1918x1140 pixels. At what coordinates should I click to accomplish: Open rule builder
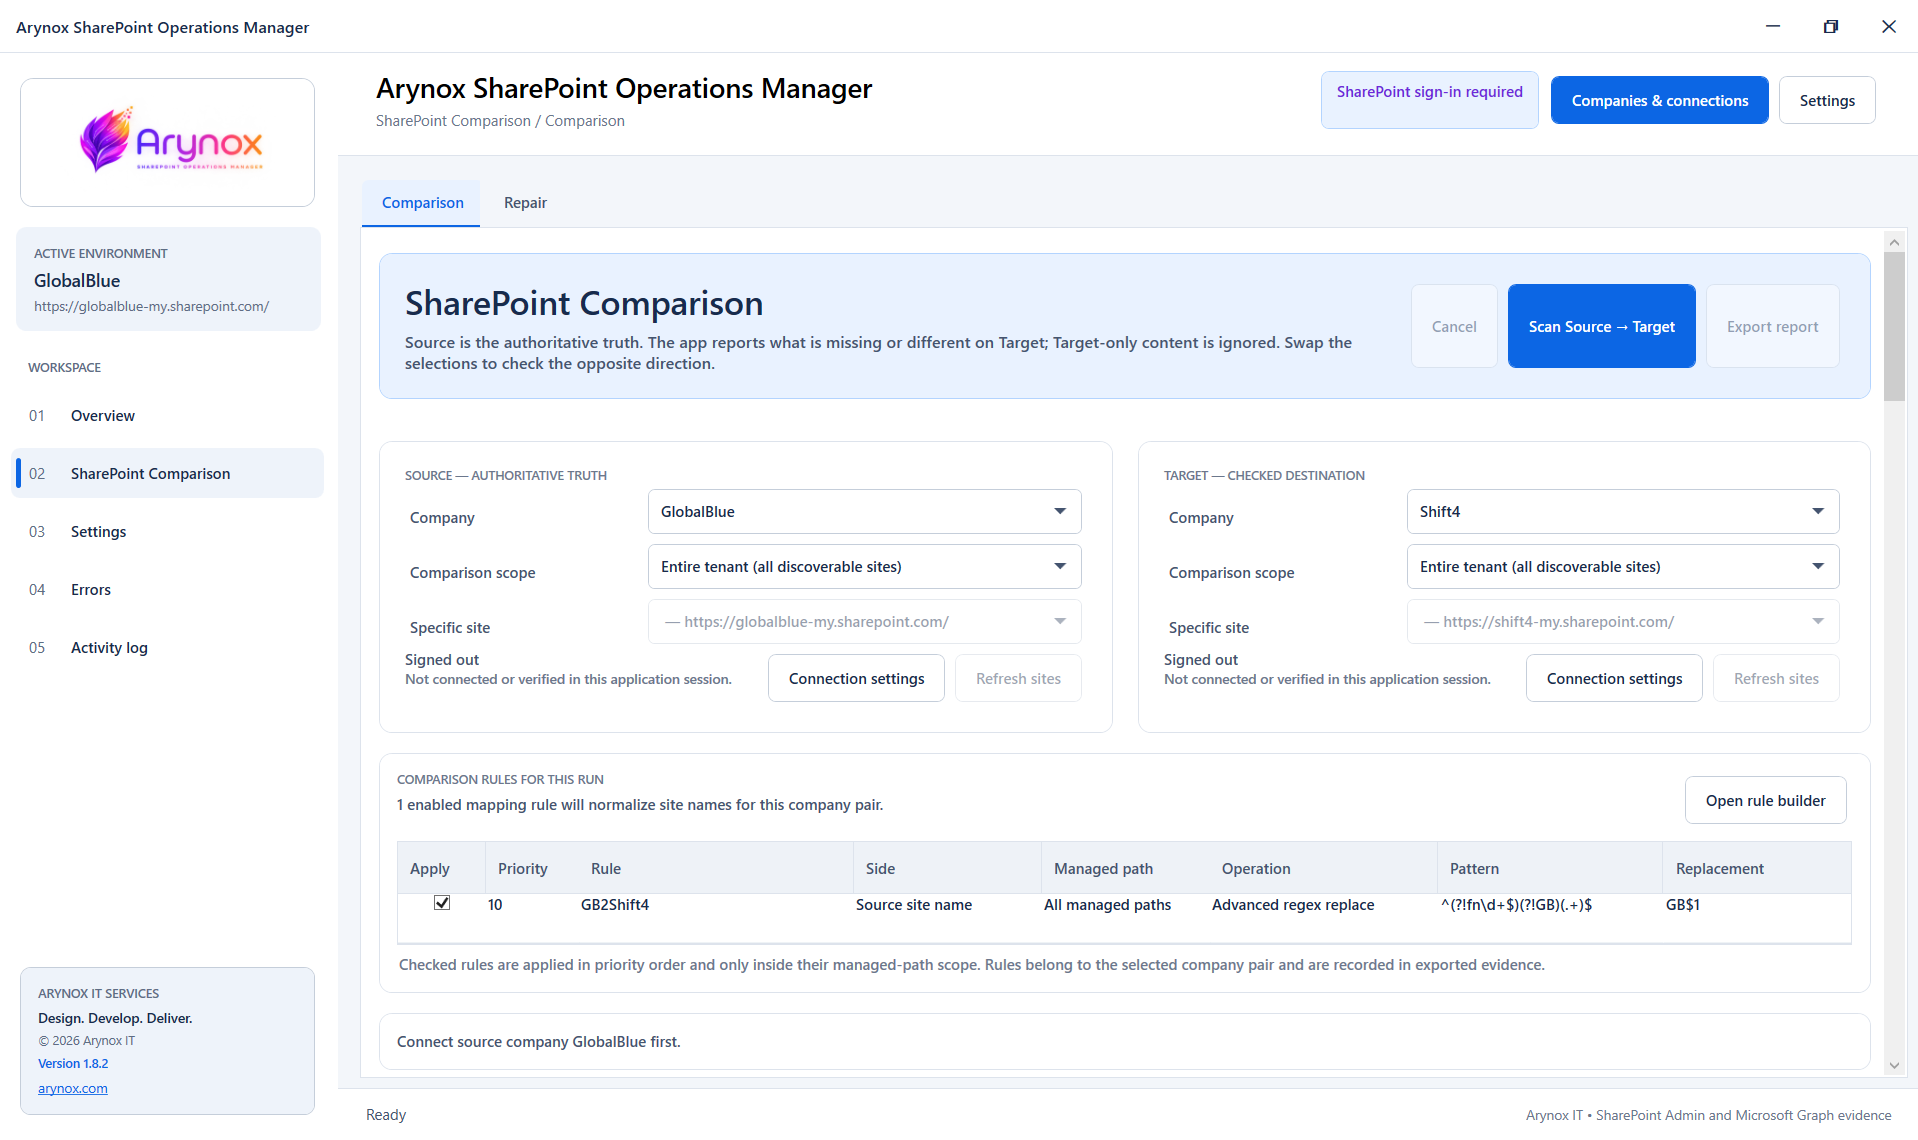(x=1765, y=801)
